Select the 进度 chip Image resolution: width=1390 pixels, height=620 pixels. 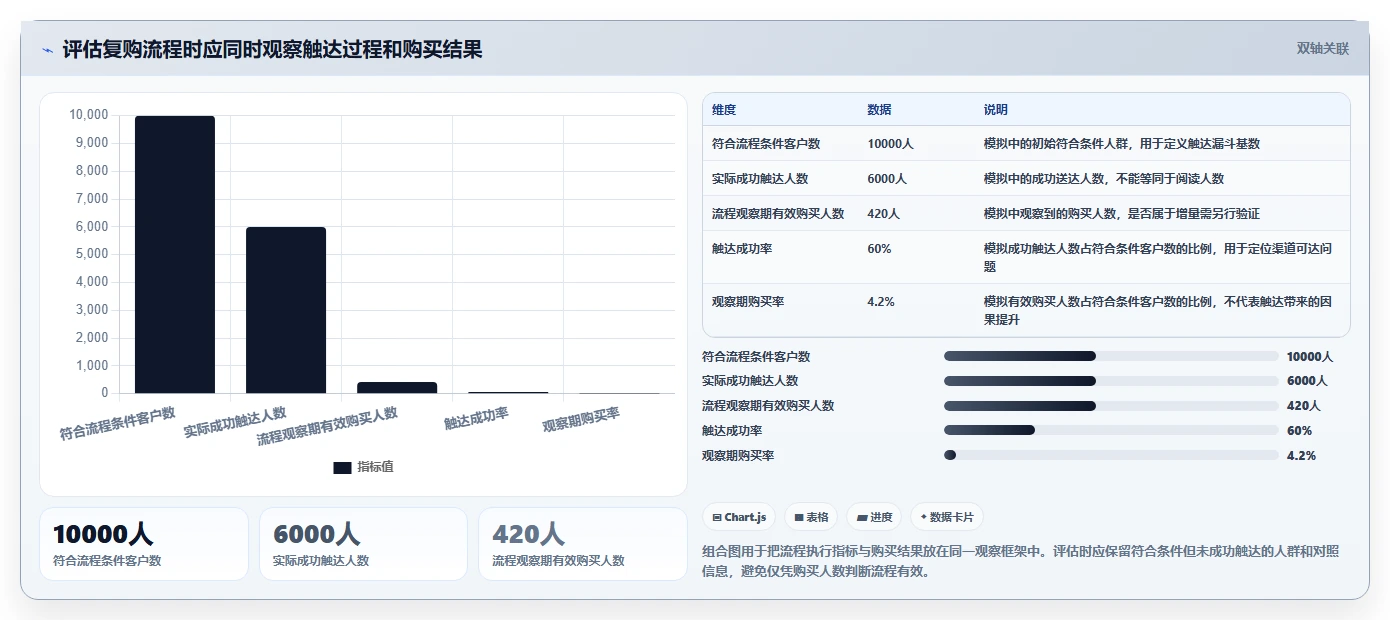874,517
